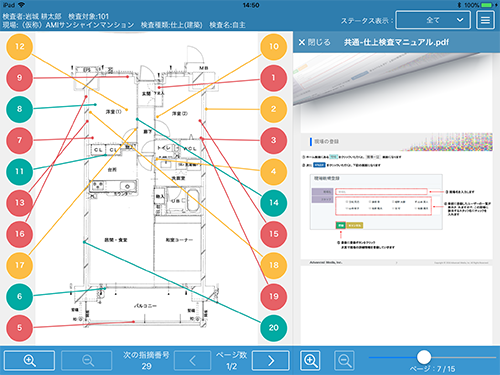500x375 pixels.
Task: Select red inspection marker number 5
Action: point(19,328)
